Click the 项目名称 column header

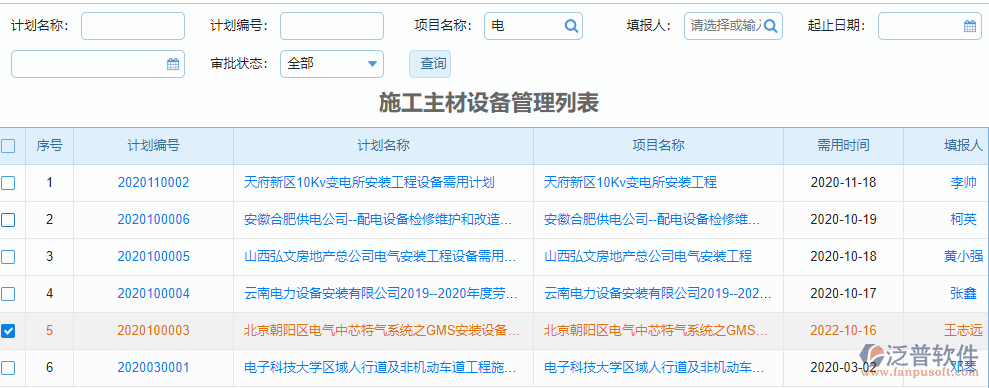click(658, 146)
